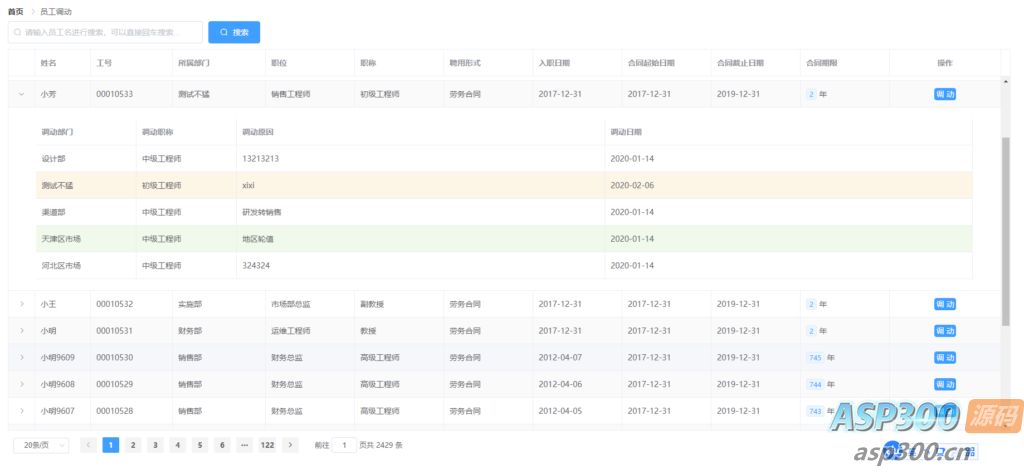Select page 6 in pagination
This screenshot has width=1024, height=474.
pyautogui.click(x=221, y=445)
